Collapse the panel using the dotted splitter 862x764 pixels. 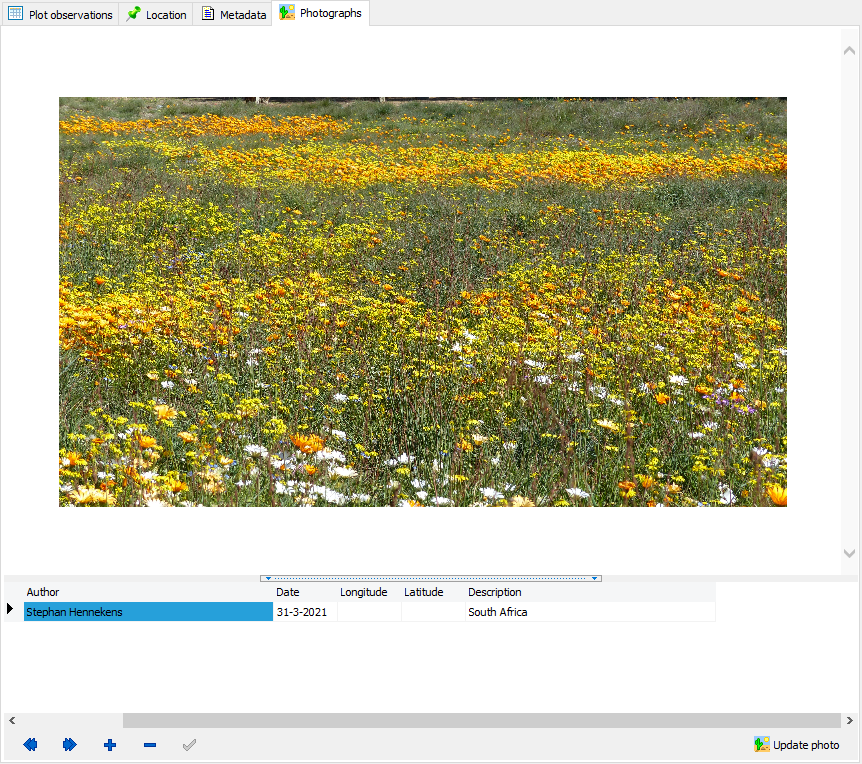coord(431,578)
